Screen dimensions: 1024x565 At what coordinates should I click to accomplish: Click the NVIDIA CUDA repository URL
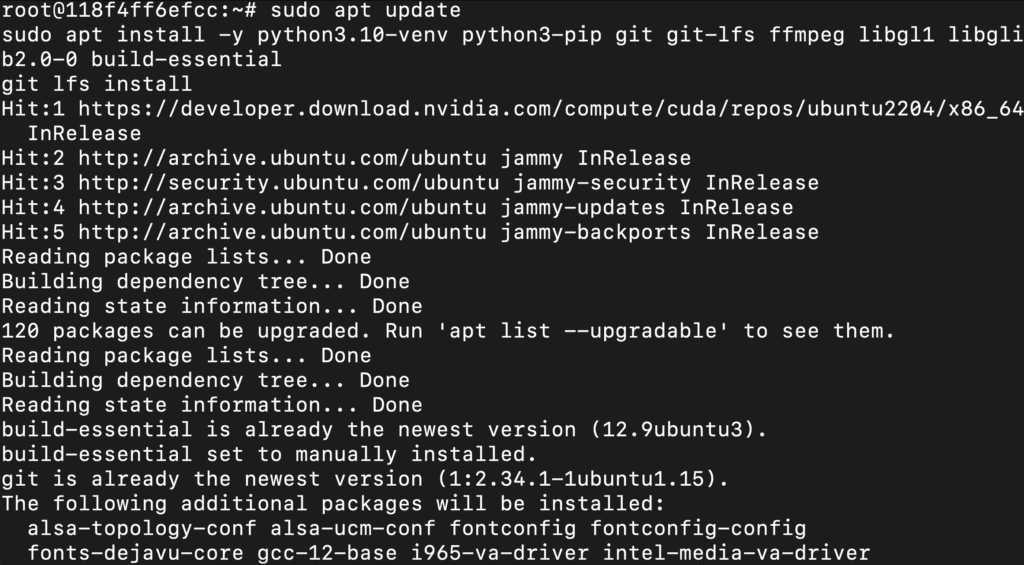pos(550,109)
